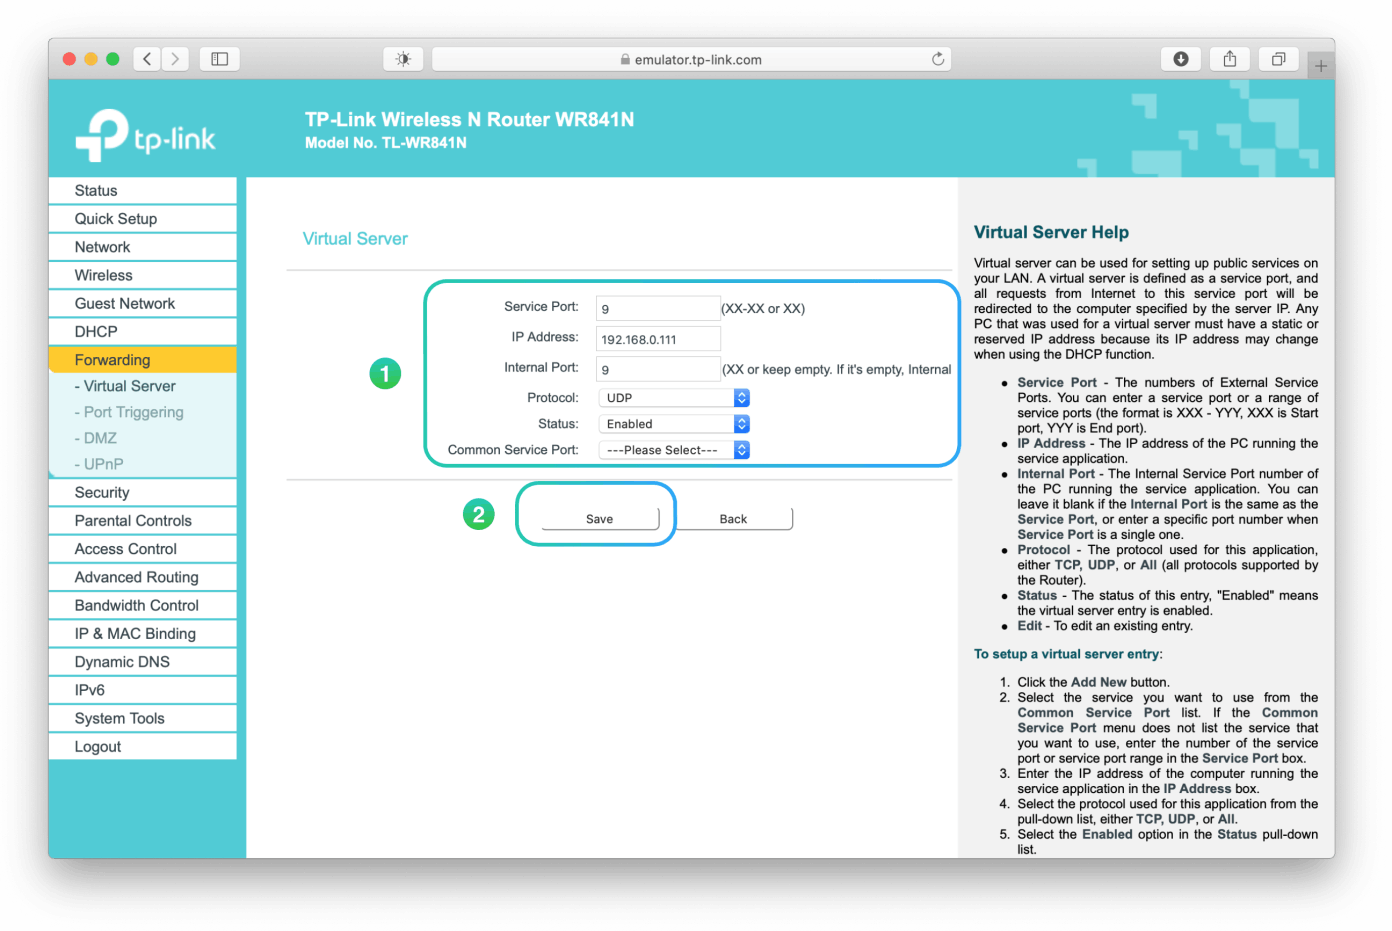Click the Share icon in Safari
This screenshot has width=1392, height=931.
pyautogui.click(x=1230, y=59)
